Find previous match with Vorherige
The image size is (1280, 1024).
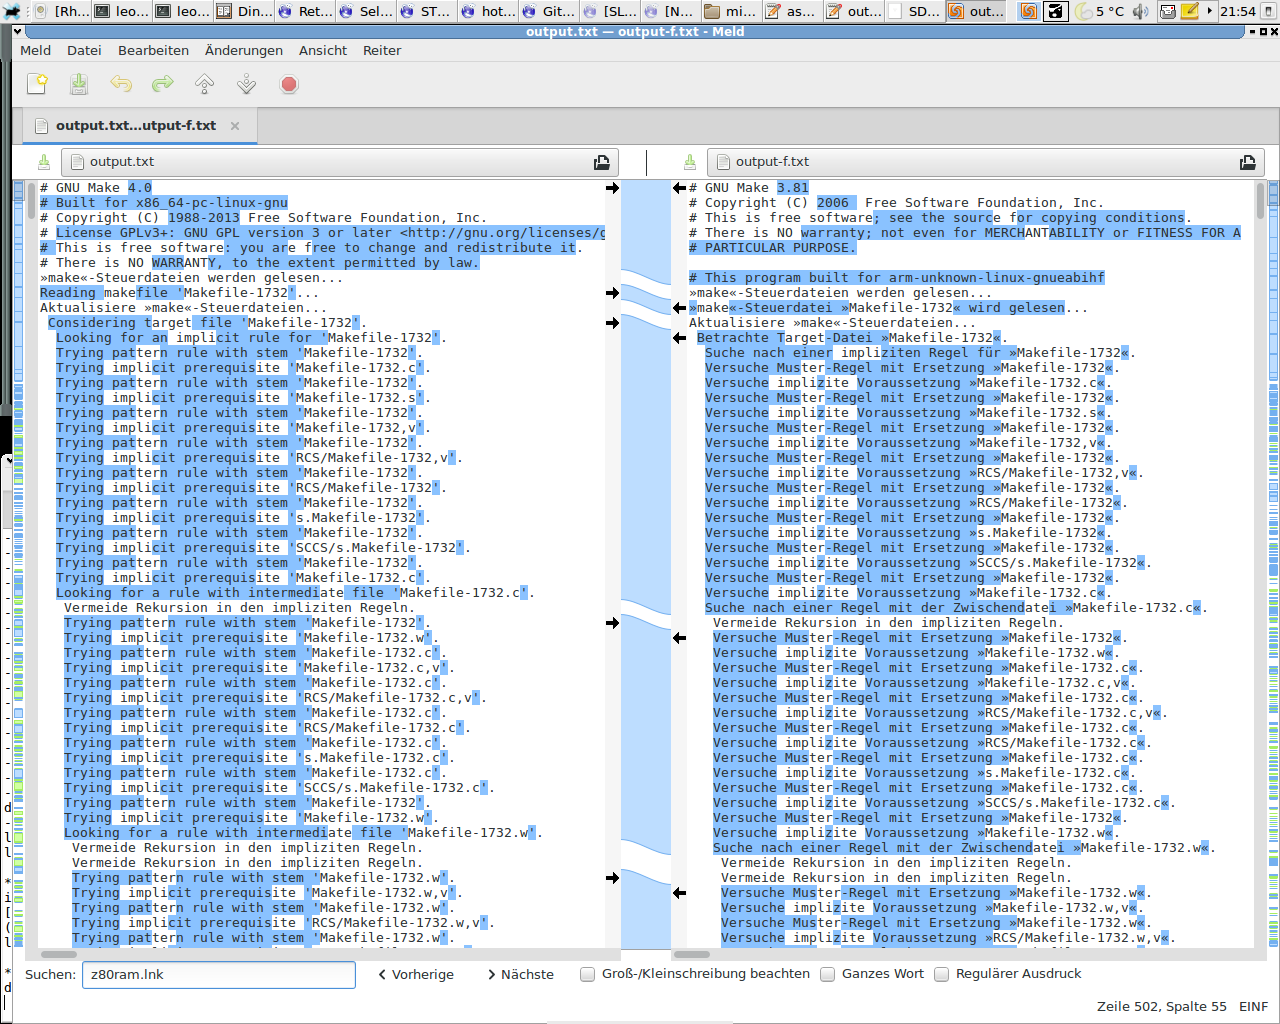tap(416, 975)
